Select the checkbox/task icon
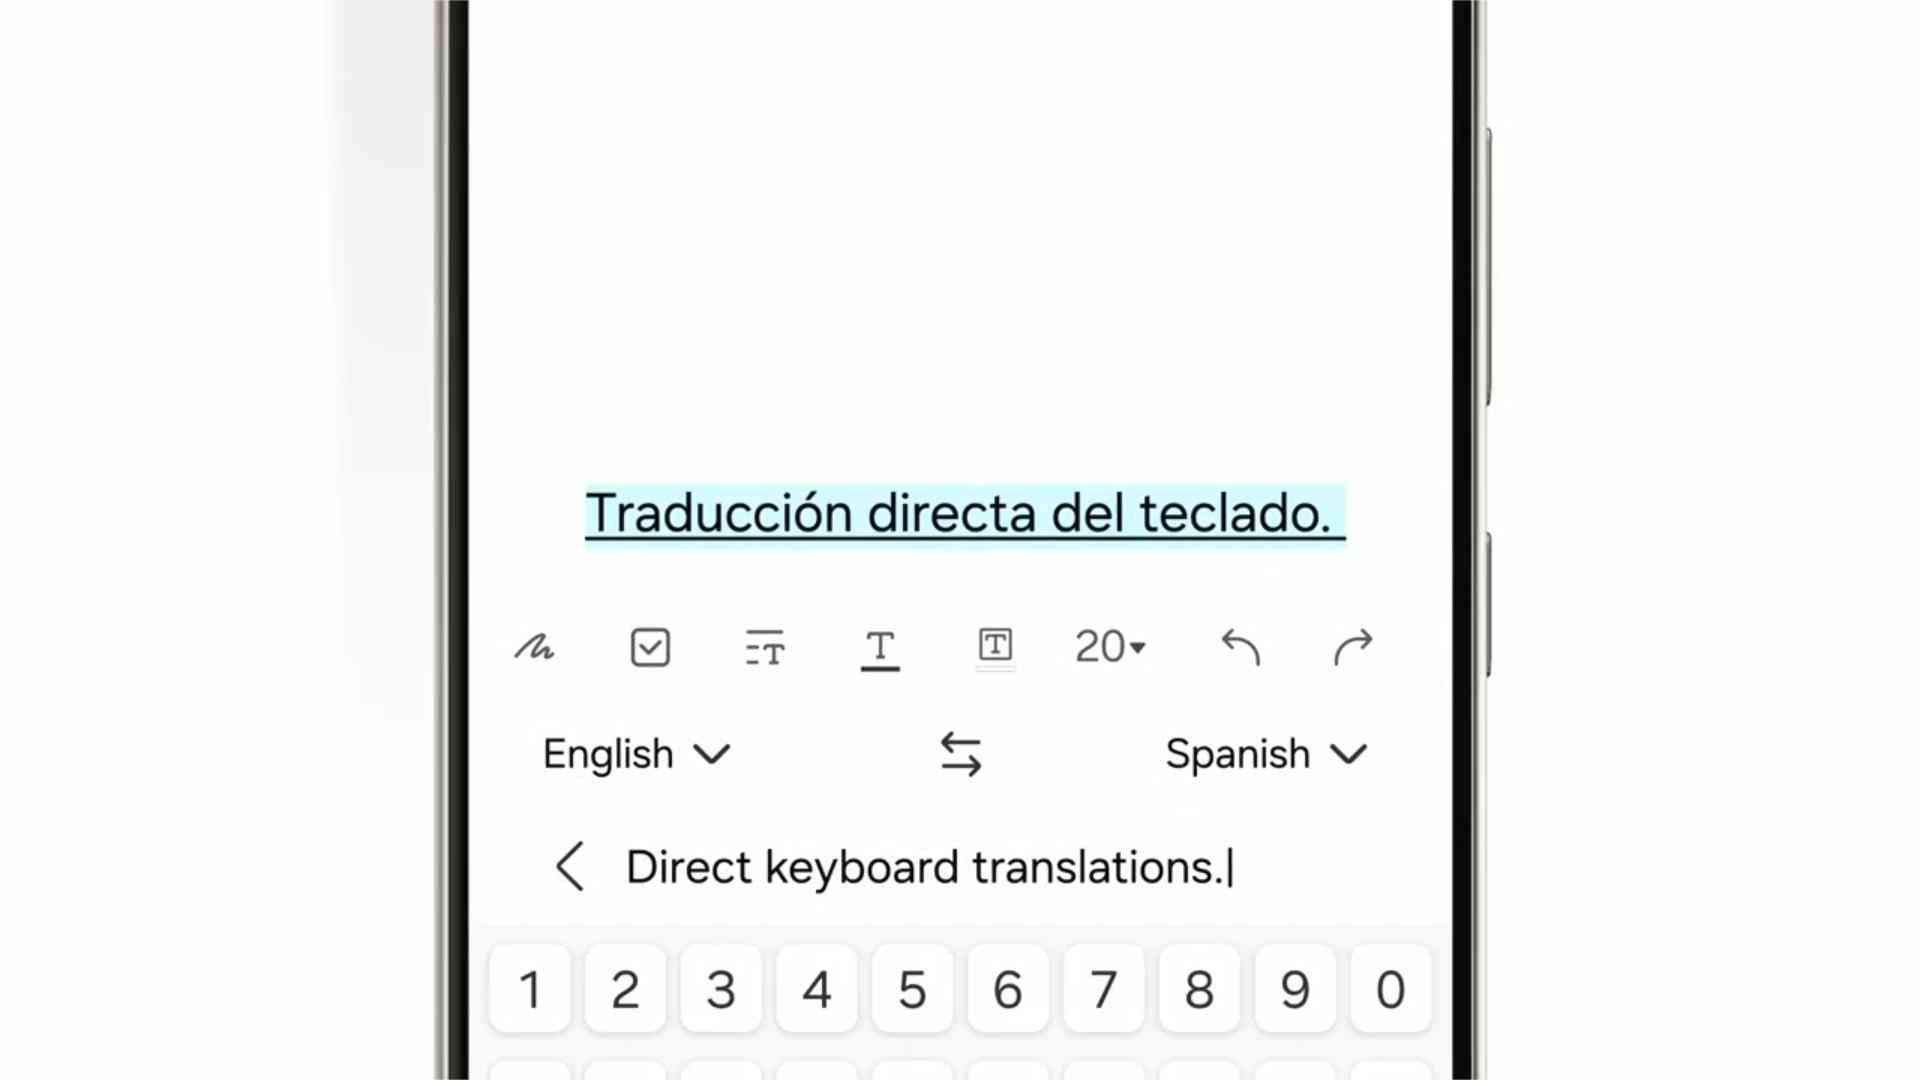This screenshot has height=1080, width=1920. (x=647, y=647)
